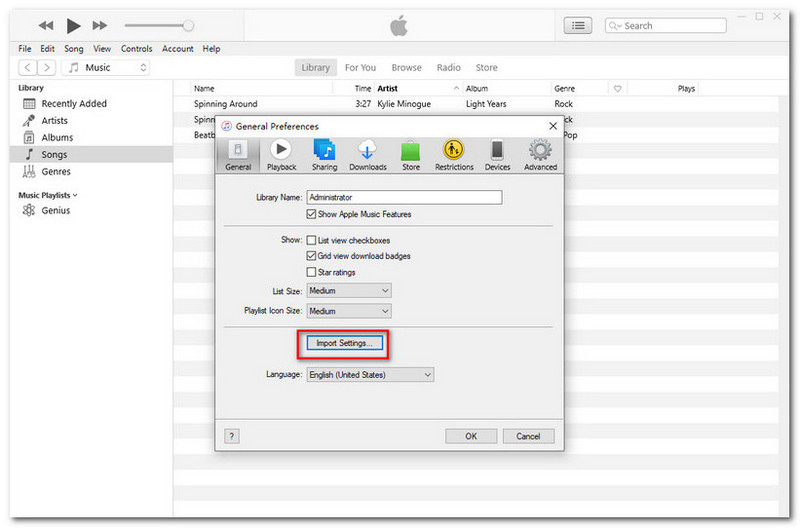Open the Restrictions preferences pane
Image resolution: width=800 pixels, height=528 pixels.
pos(454,155)
